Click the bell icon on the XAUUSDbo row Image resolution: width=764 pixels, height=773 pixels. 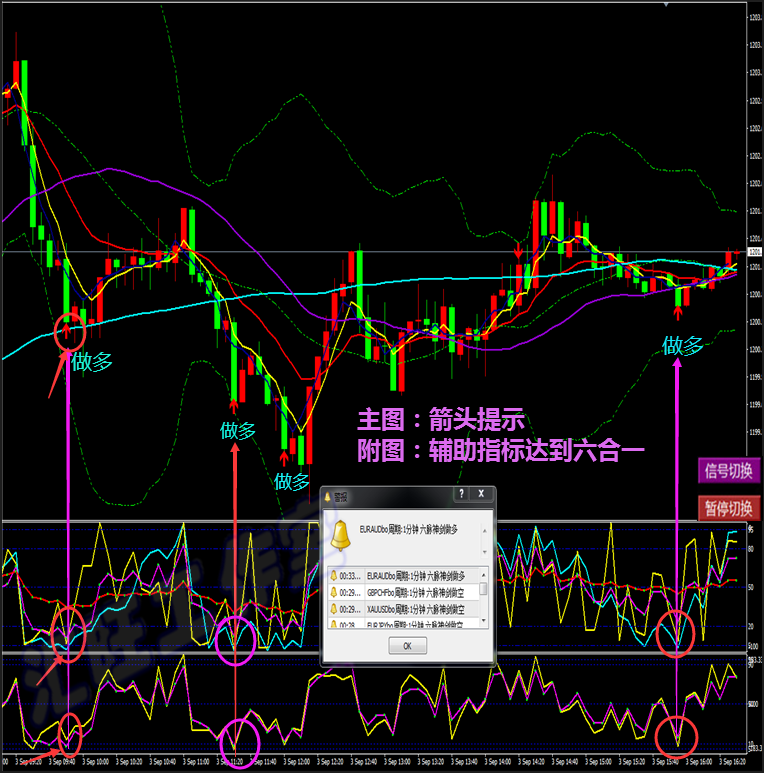[x=334, y=609]
